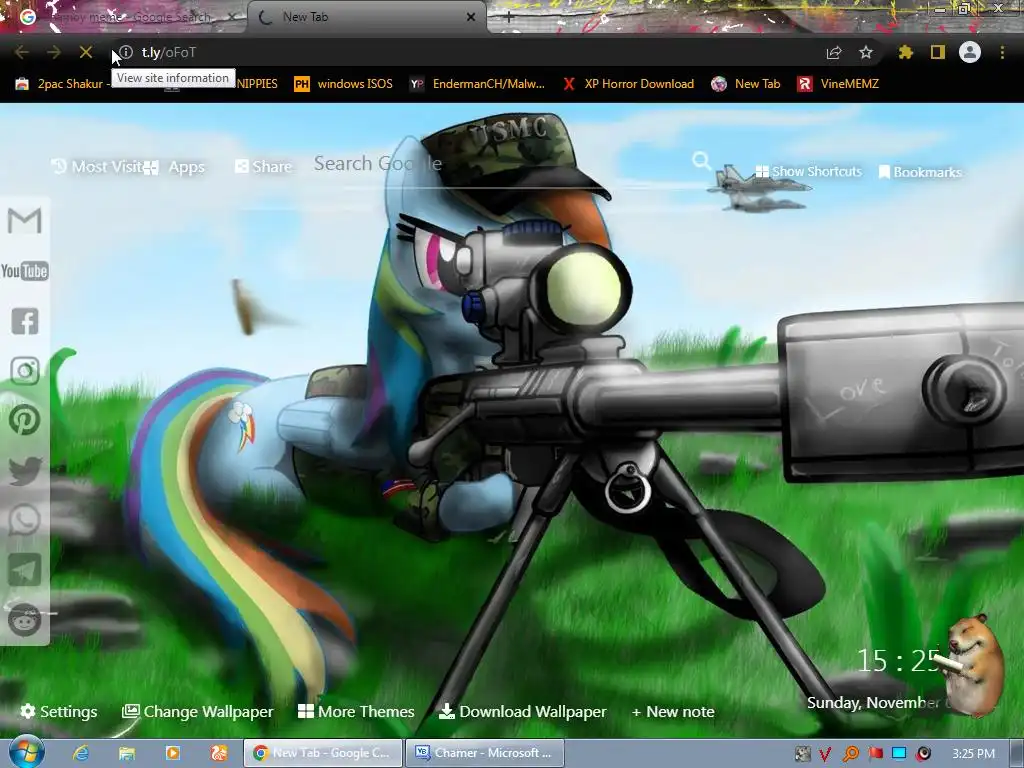Click the taskbar clock 3:25 PM
This screenshot has width=1024, height=768.
tap(973, 754)
